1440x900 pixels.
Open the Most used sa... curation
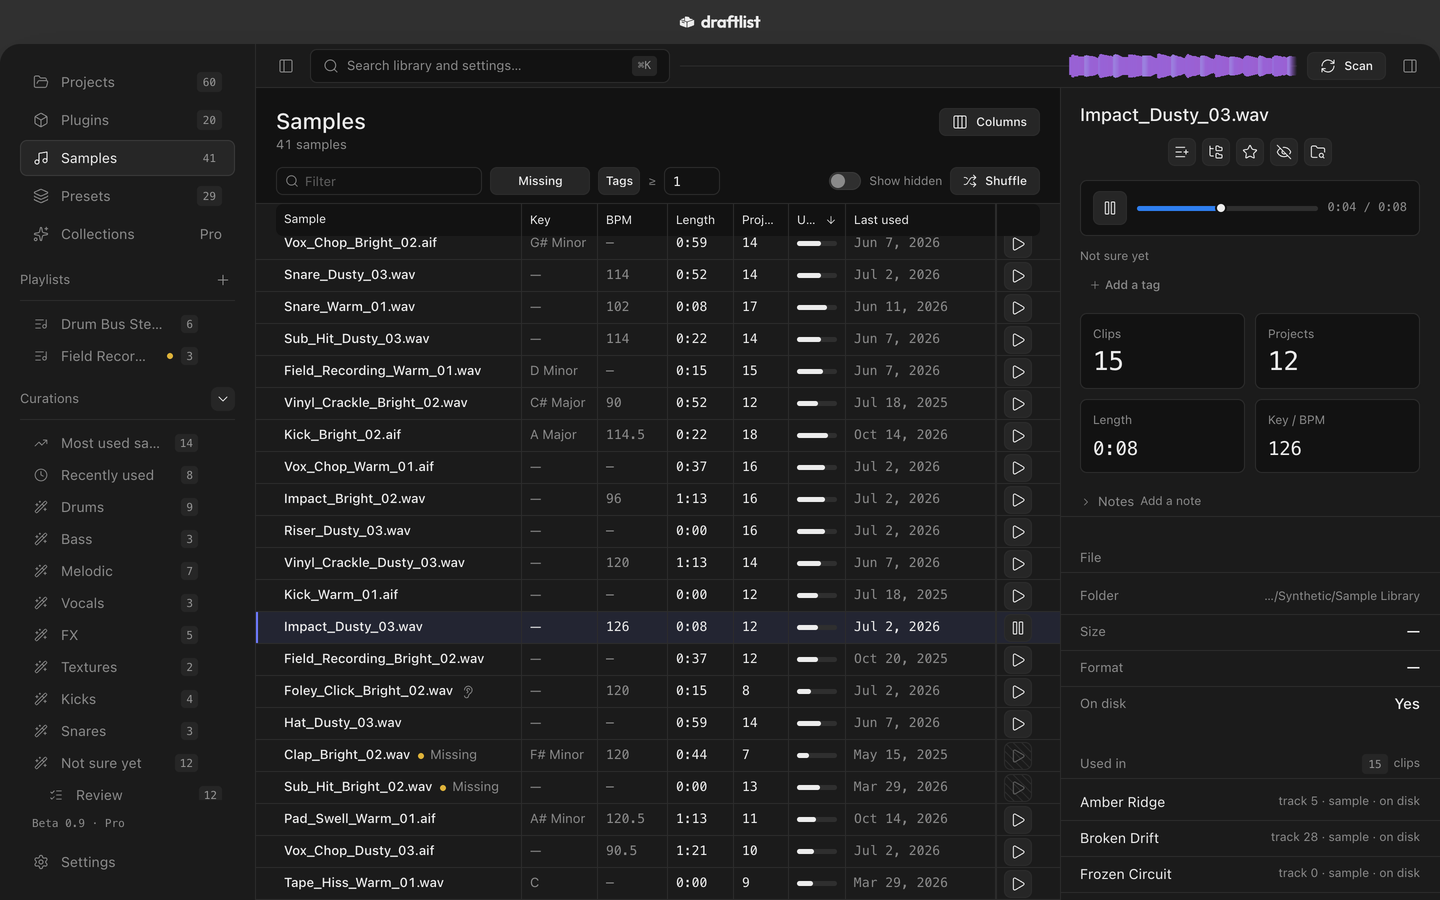click(x=127, y=443)
